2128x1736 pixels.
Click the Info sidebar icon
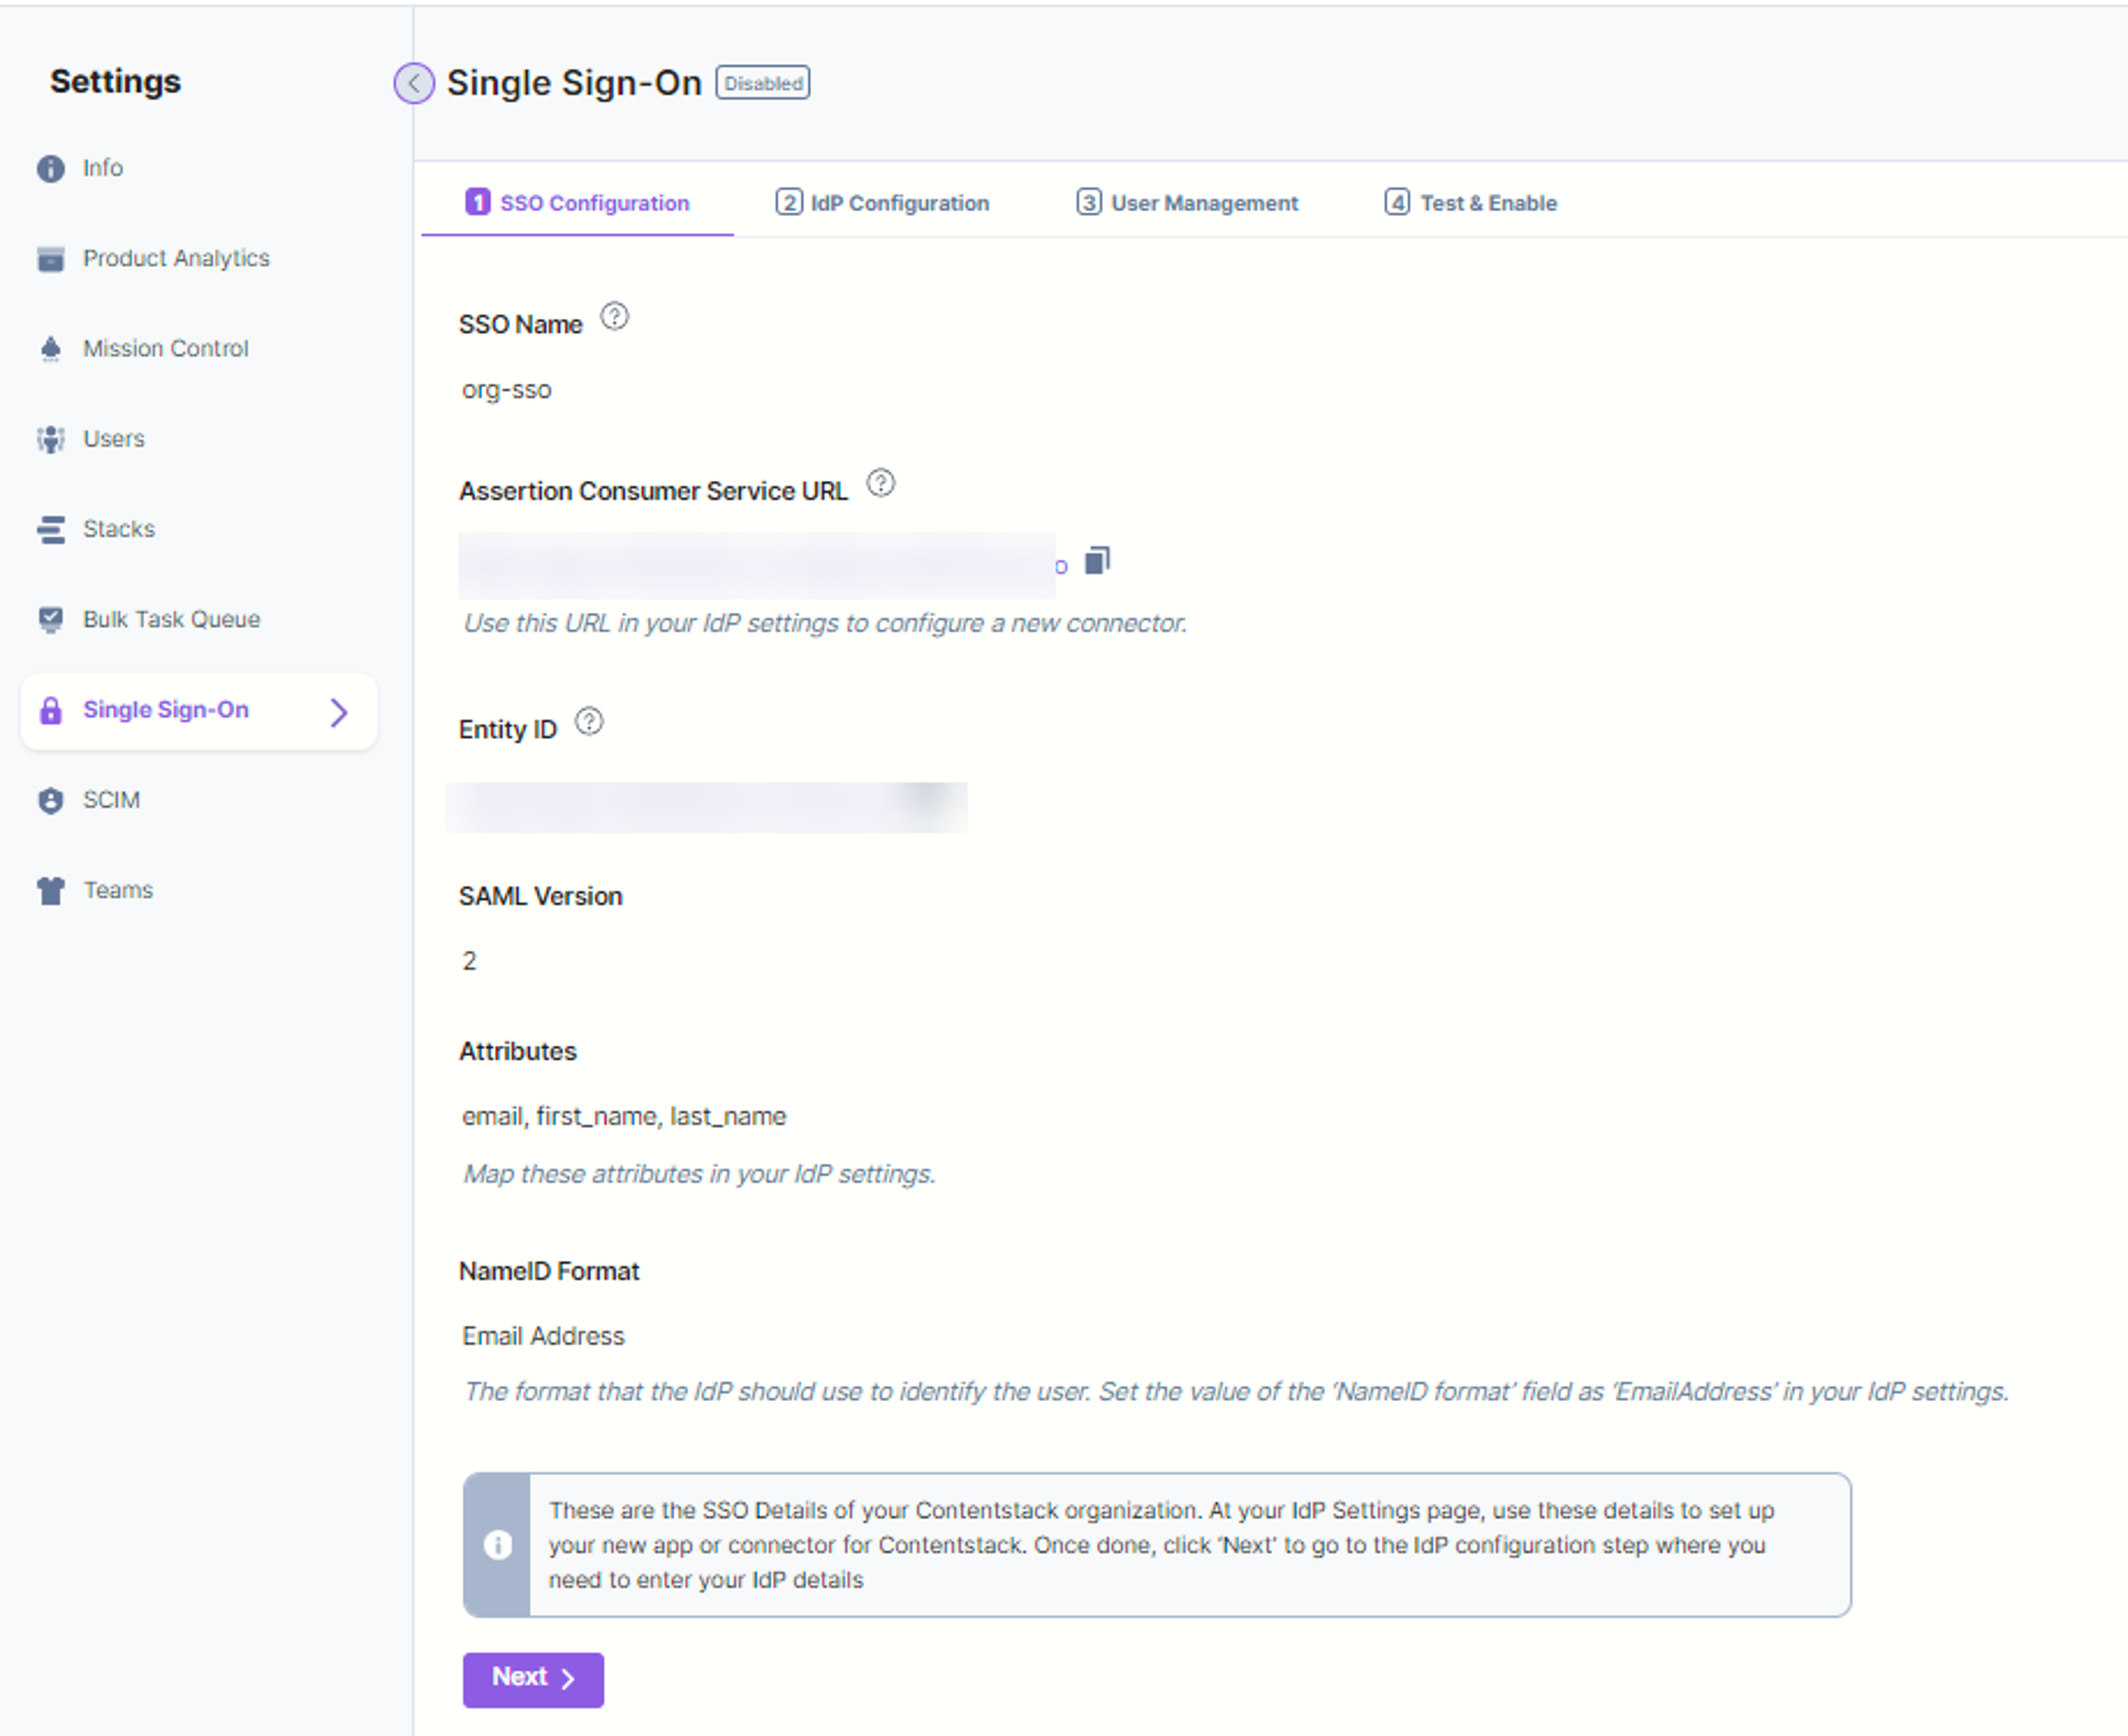[51, 168]
